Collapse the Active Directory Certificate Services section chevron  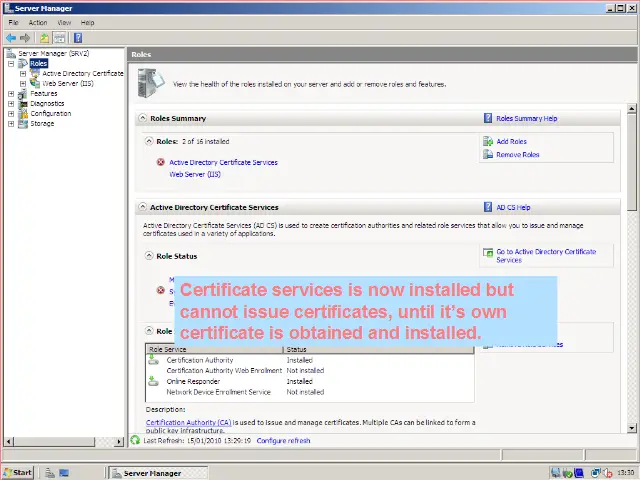tap(142, 207)
